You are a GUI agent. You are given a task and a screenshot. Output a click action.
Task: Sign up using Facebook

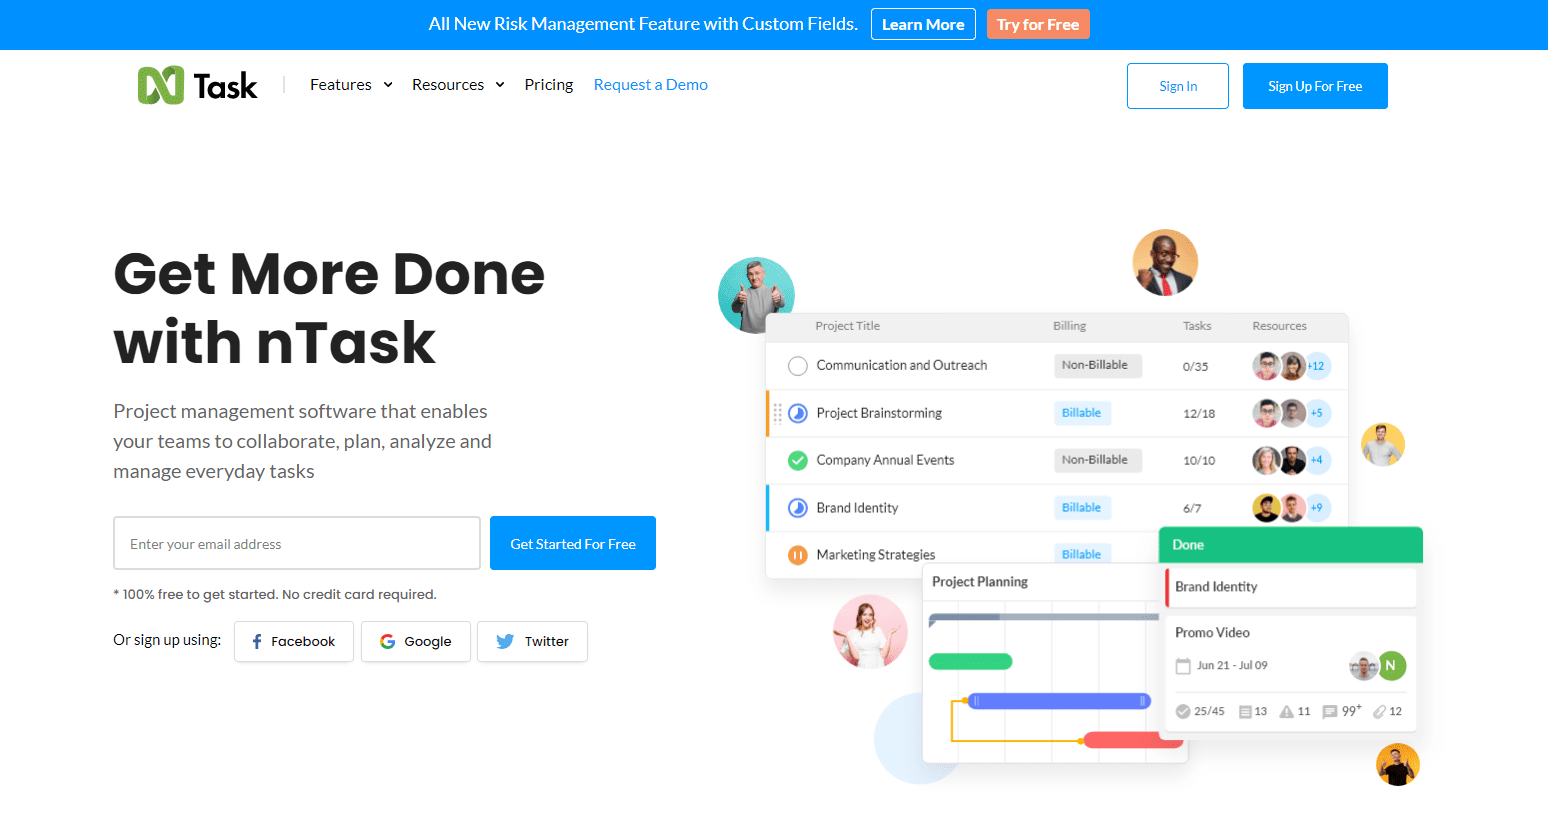294,641
